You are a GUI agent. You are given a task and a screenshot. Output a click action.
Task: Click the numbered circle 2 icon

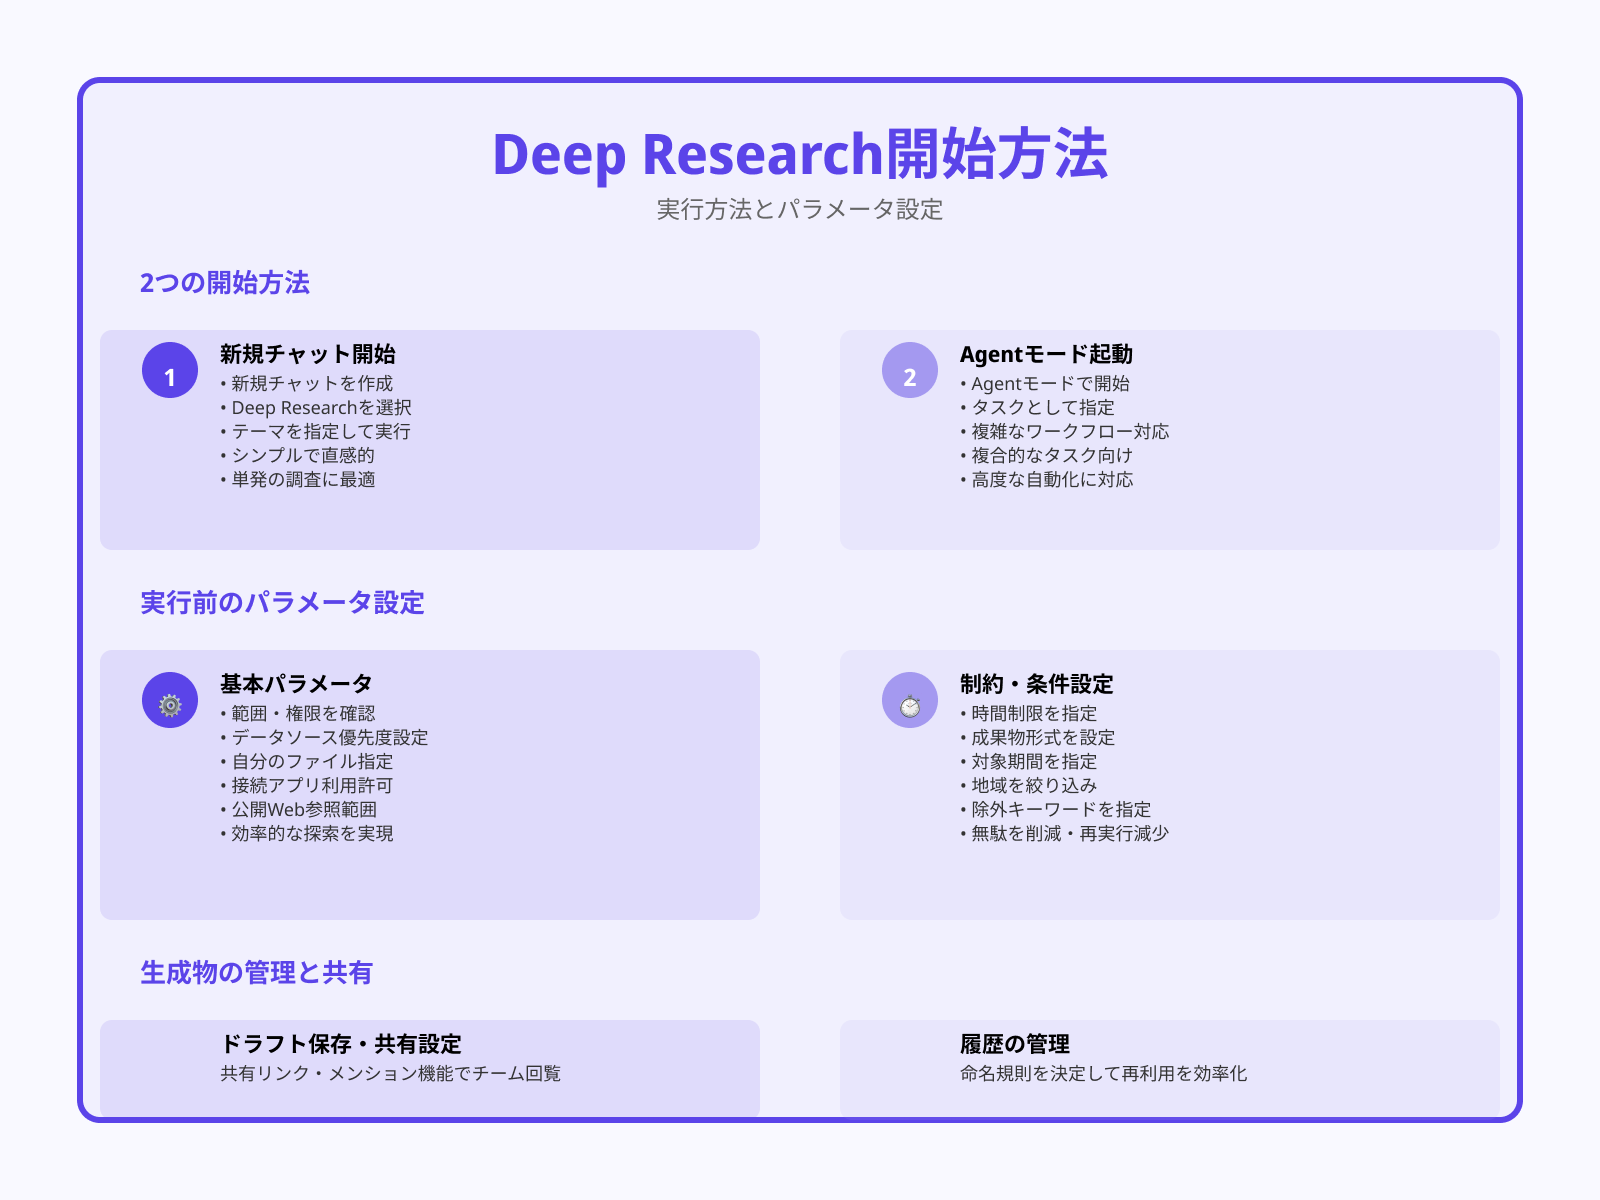(909, 377)
